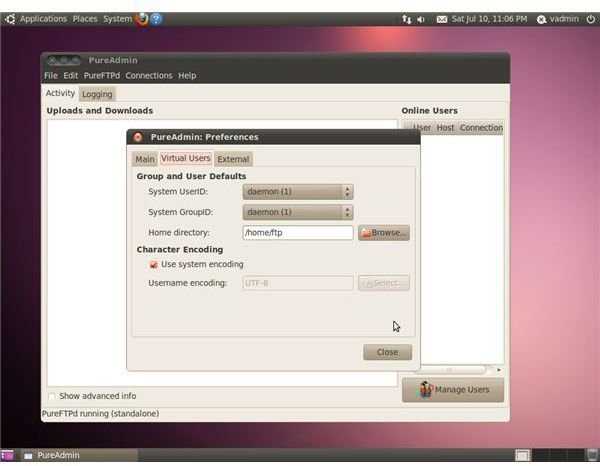Open the System menu

[117, 19]
